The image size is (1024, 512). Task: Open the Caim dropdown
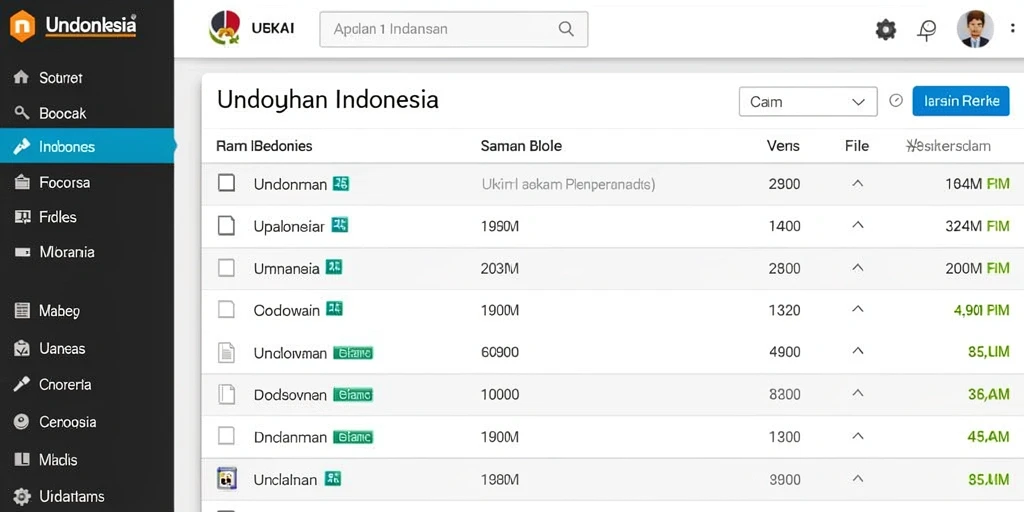(808, 101)
